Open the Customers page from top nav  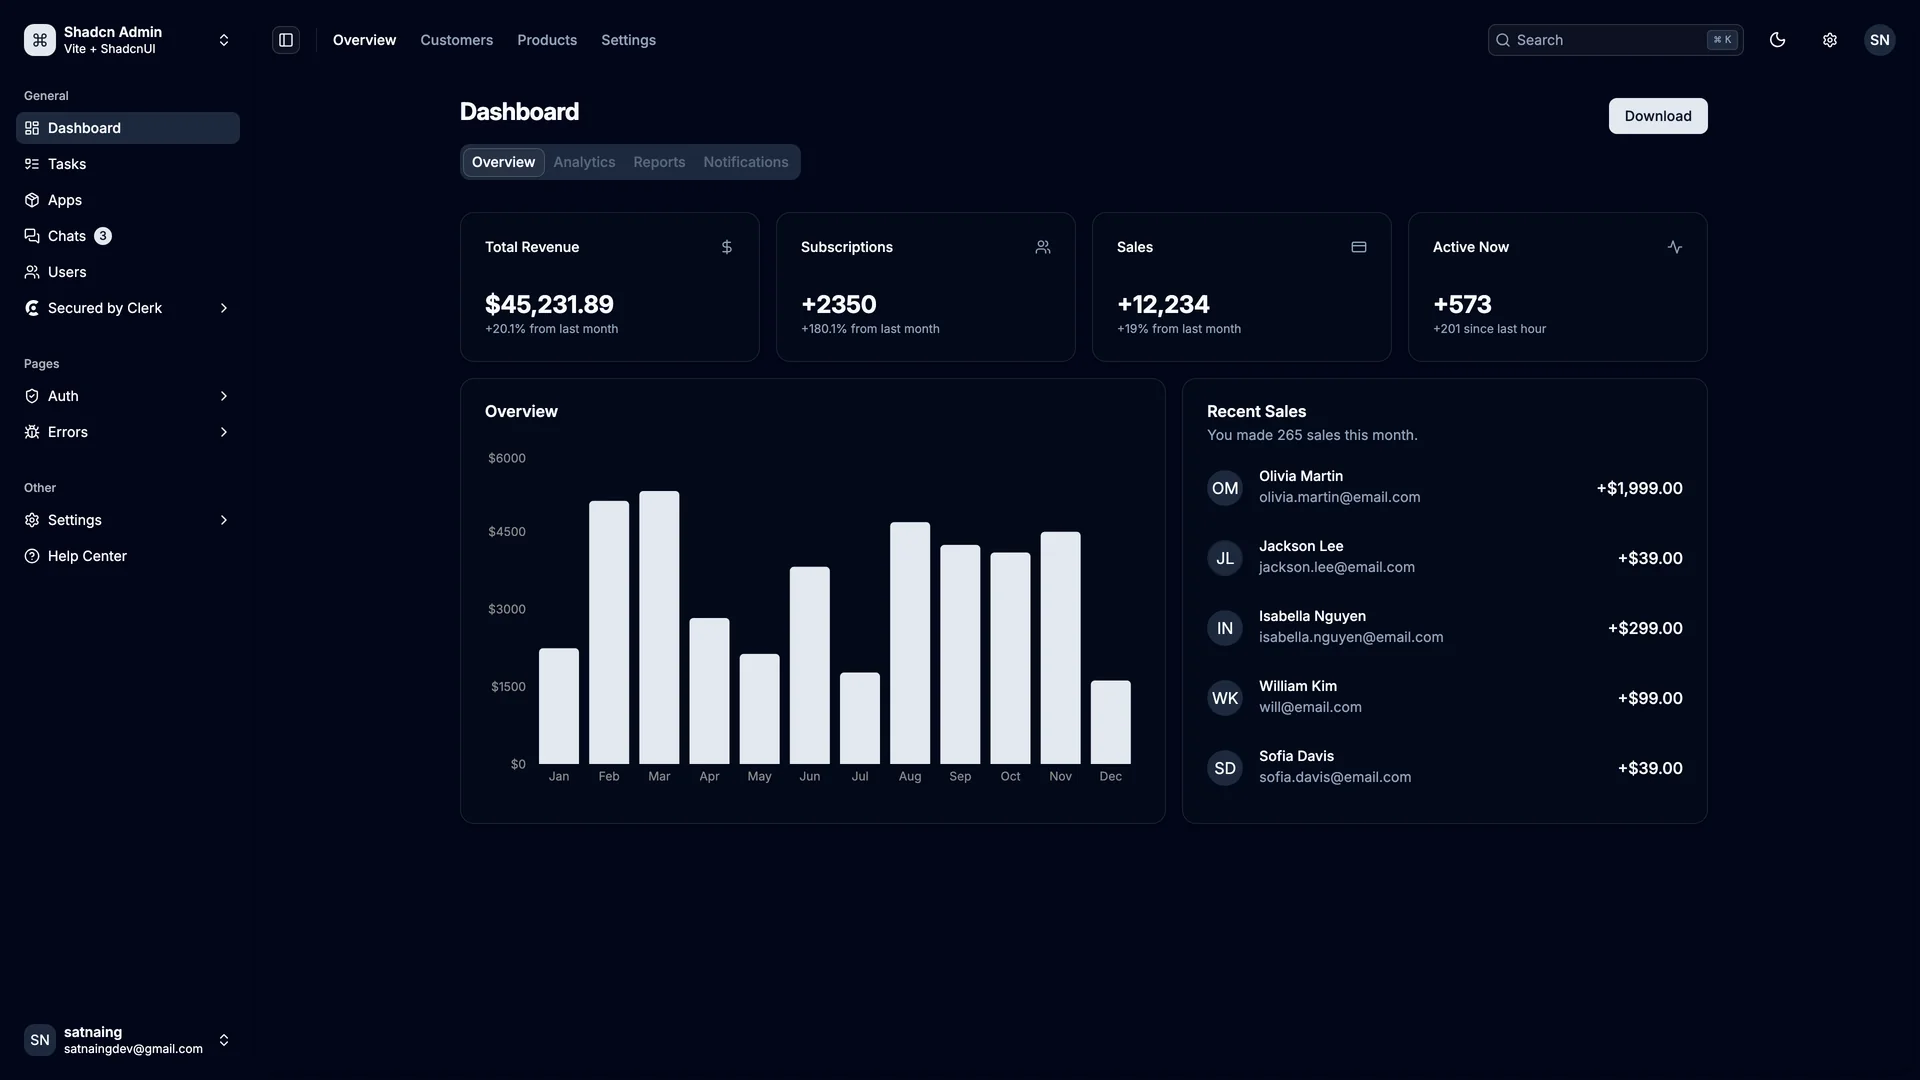pyautogui.click(x=456, y=40)
